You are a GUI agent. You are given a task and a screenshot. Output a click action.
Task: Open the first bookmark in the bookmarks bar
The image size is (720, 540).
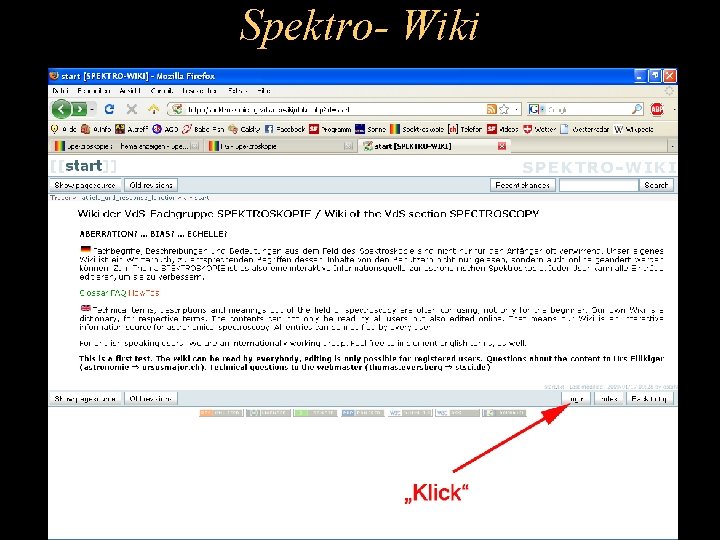pyautogui.click(x=64, y=129)
